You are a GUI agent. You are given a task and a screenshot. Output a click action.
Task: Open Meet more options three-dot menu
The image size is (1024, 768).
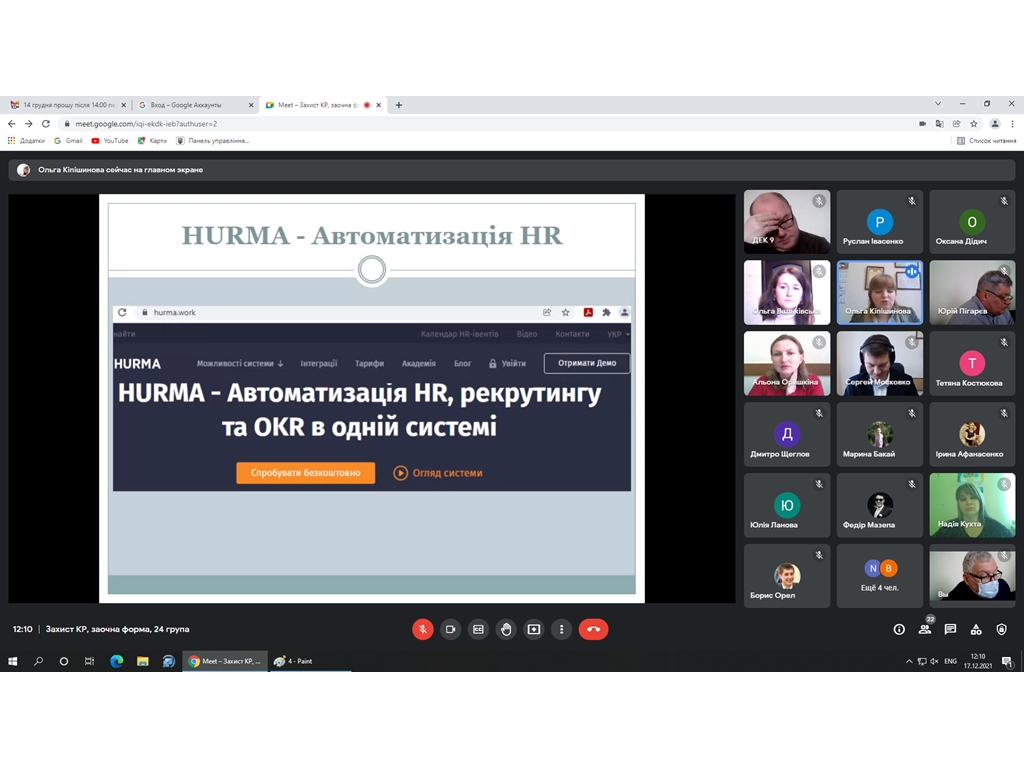(x=562, y=629)
